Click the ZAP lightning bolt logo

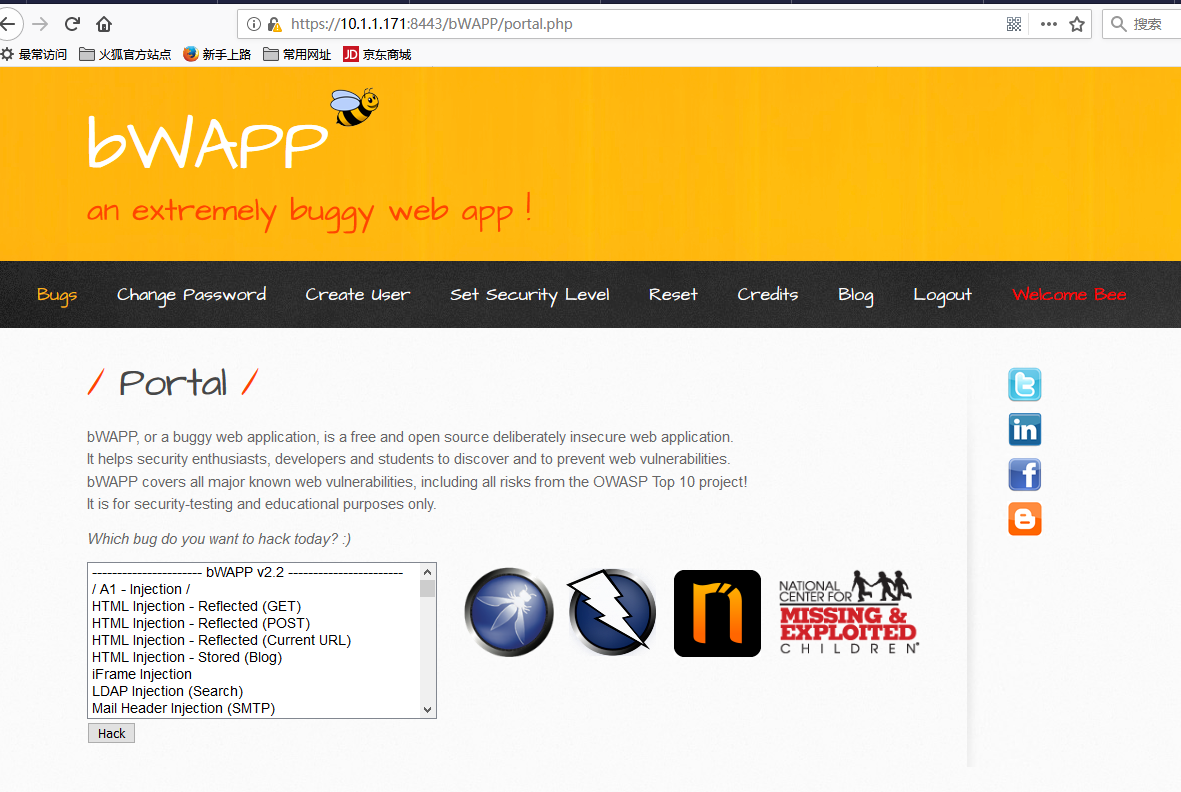612,612
